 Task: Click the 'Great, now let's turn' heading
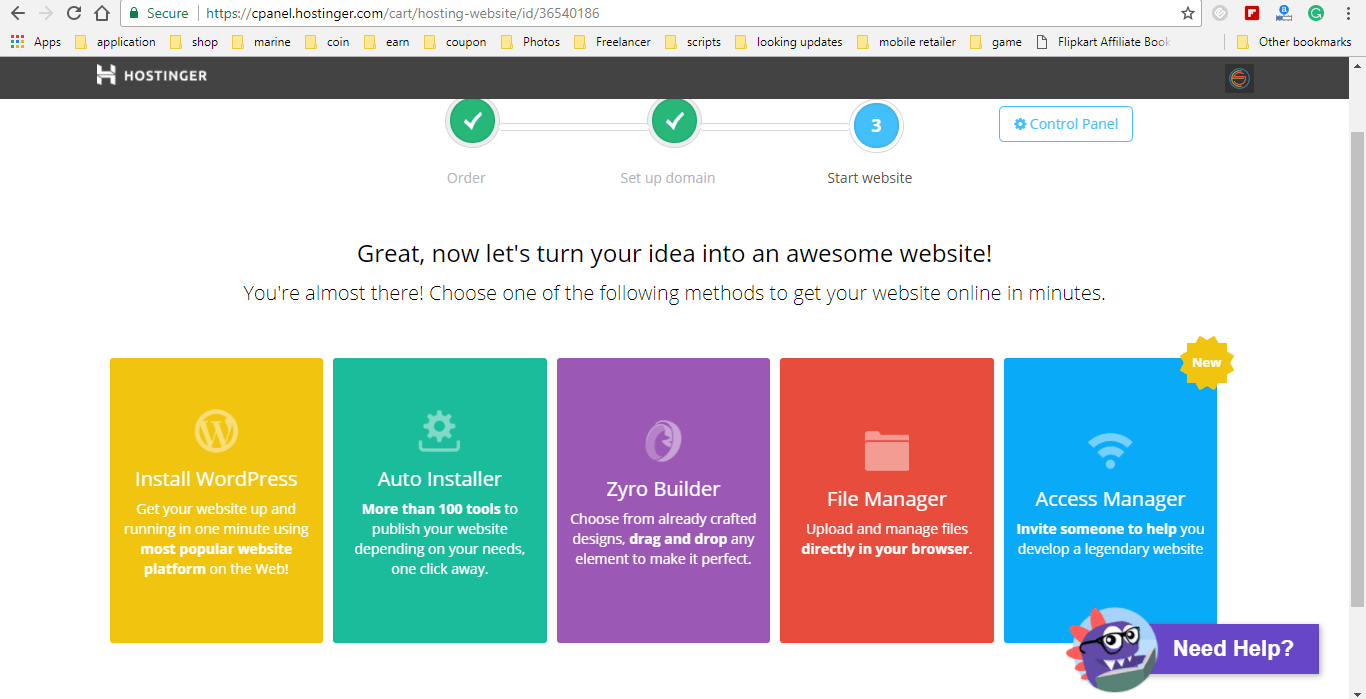point(675,254)
